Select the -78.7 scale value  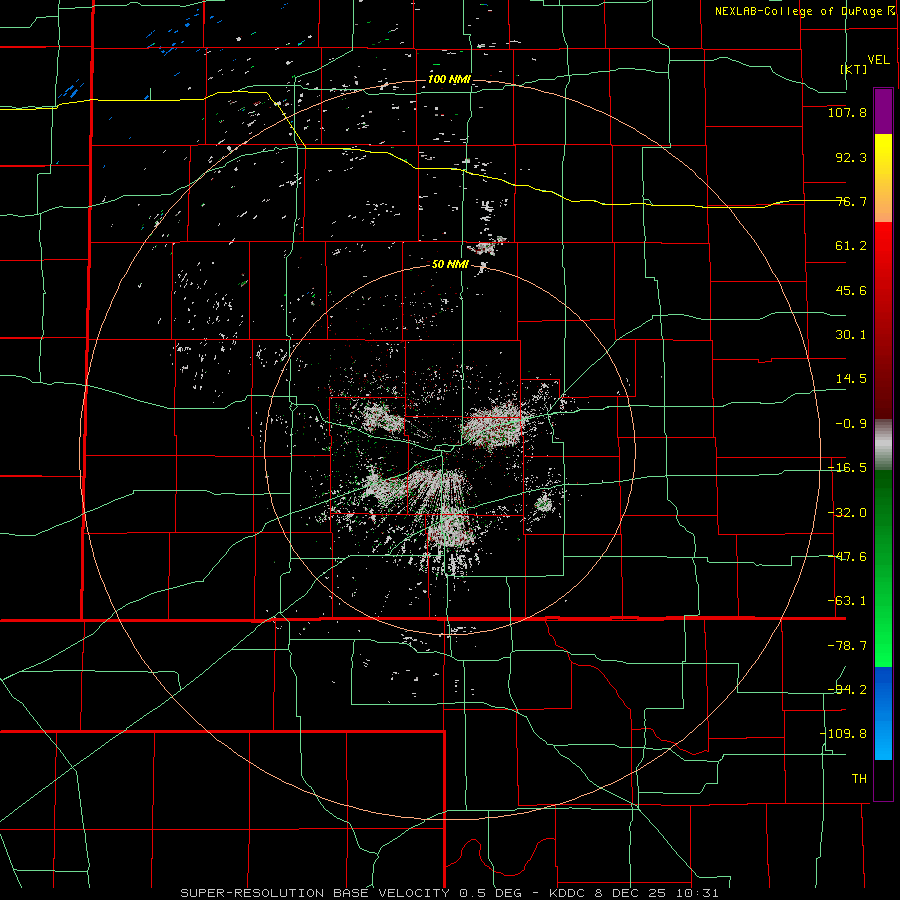click(847, 646)
